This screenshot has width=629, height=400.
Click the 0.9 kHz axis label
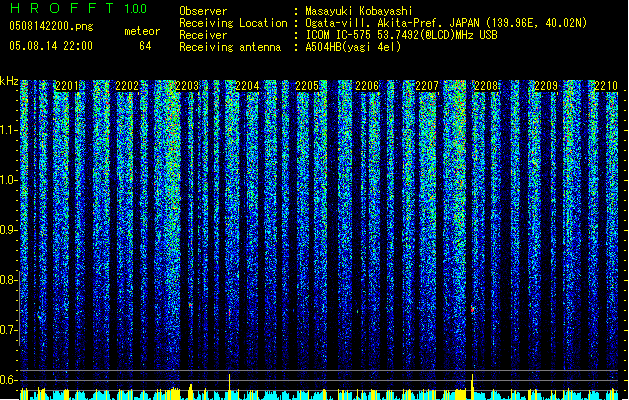pyautogui.click(x=8, y=230)
